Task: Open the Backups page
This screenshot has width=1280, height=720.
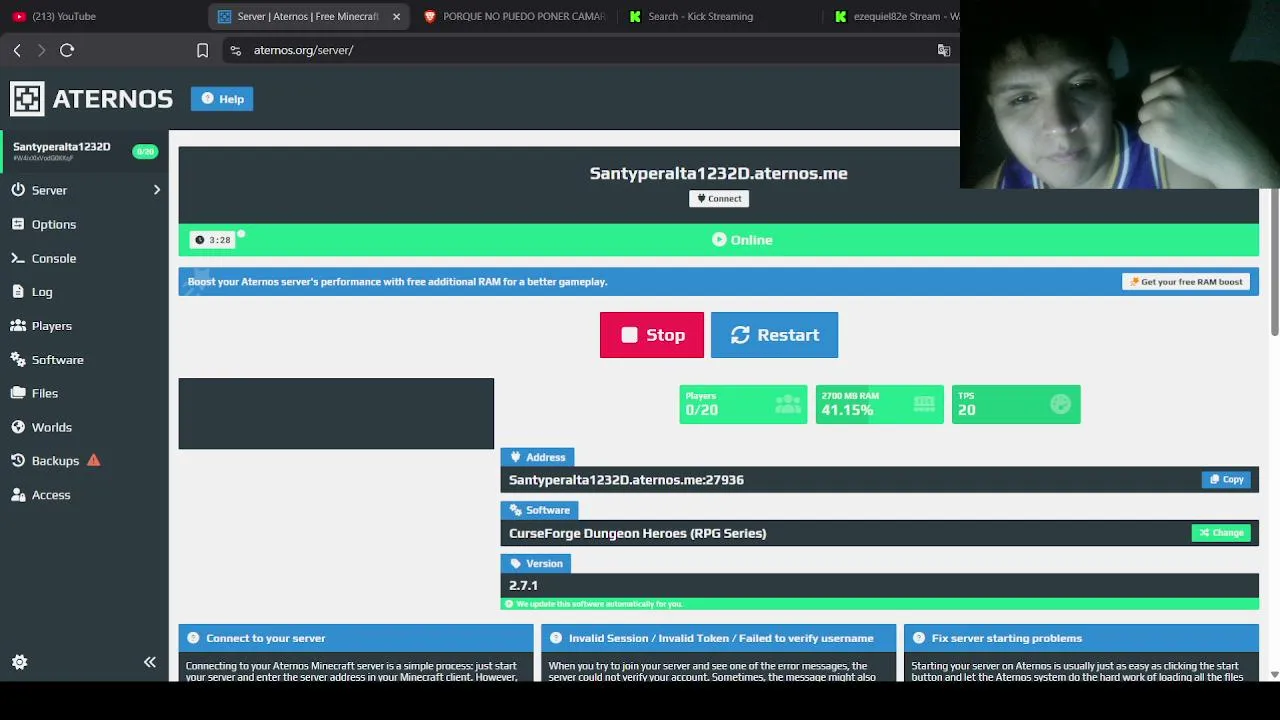Action: (55, 461)
